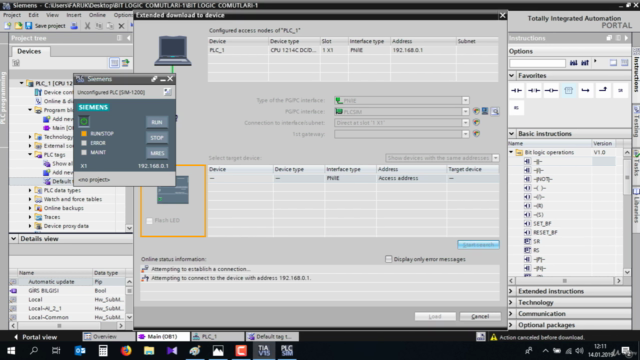Screen dimensions: 640x360
Task: Open the 1st gateway dropdown
Action: [x=465, y=134]
